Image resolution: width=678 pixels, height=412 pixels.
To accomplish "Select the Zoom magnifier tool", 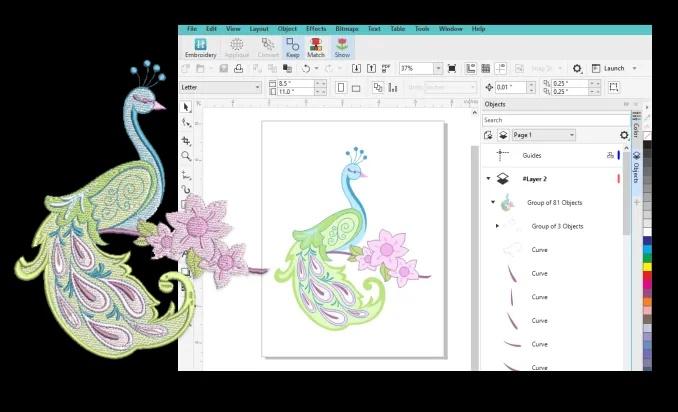I will pos(186,157).
